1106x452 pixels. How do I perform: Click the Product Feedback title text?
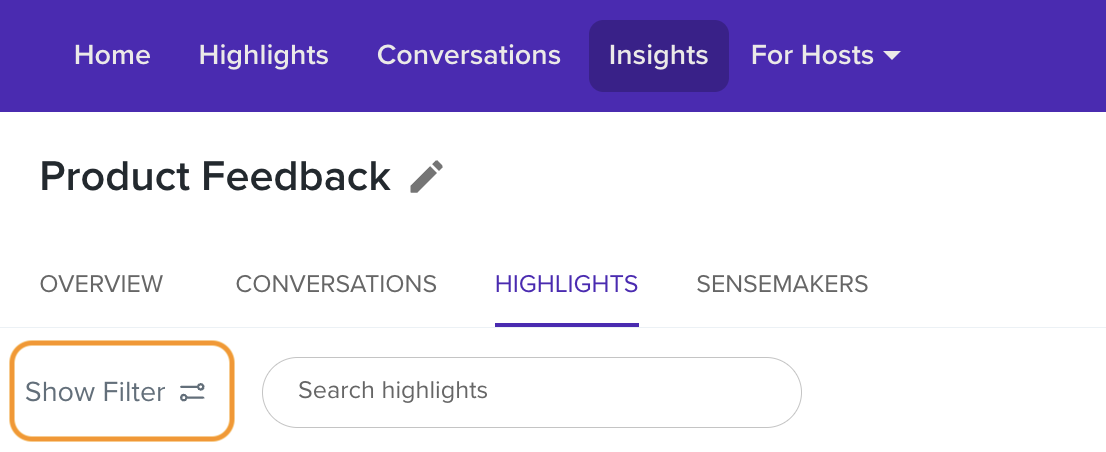coord(215,177)
